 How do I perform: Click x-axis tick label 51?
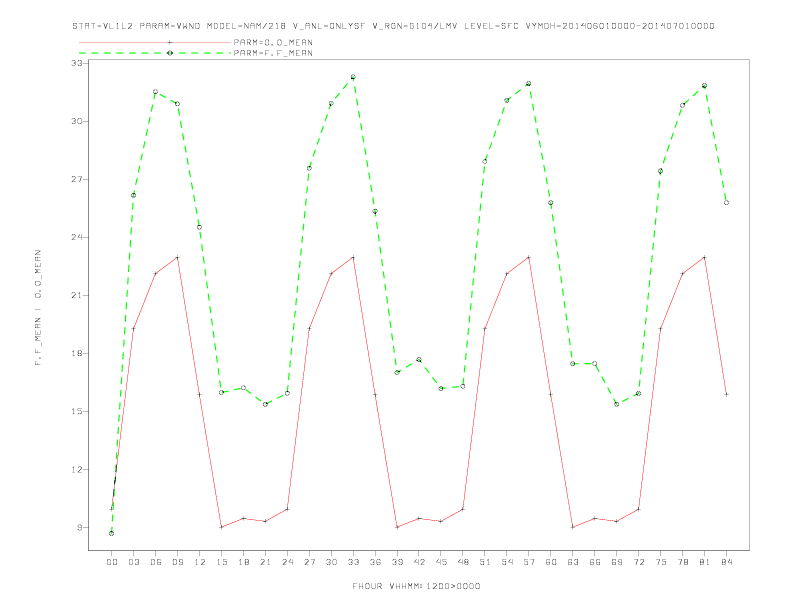485,562
